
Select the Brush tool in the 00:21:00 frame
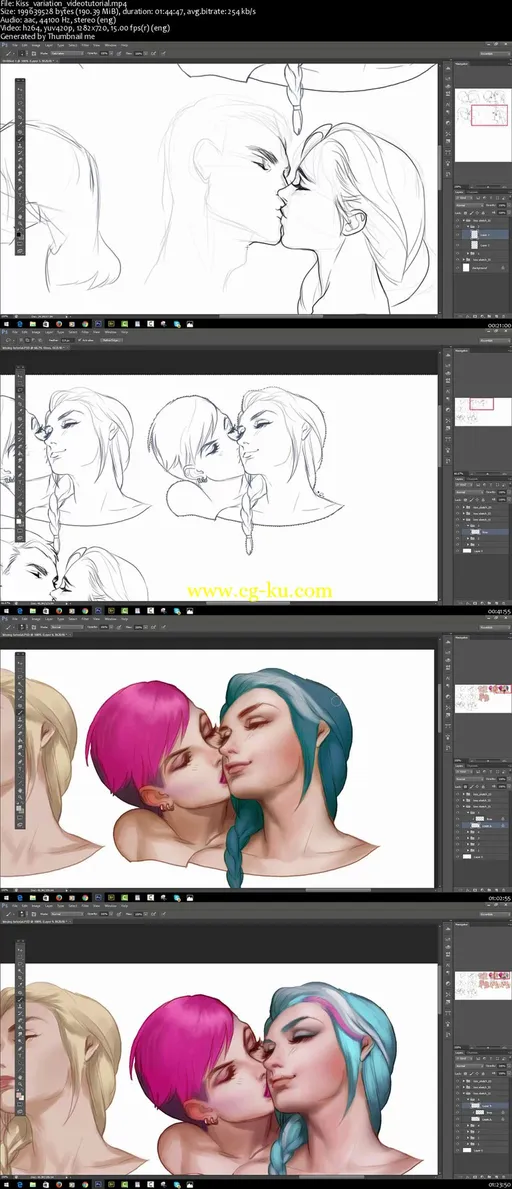pyautogui.click(x=20, y=139)
